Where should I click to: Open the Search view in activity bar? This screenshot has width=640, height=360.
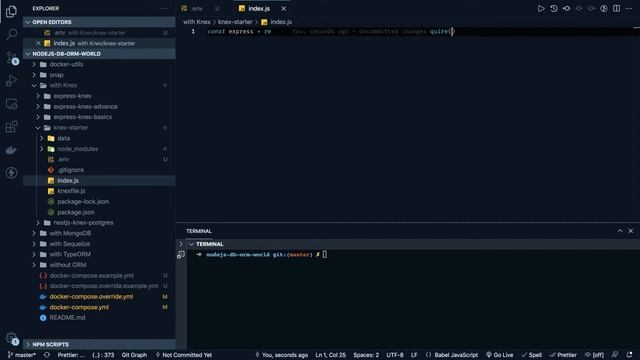(11, 34)
